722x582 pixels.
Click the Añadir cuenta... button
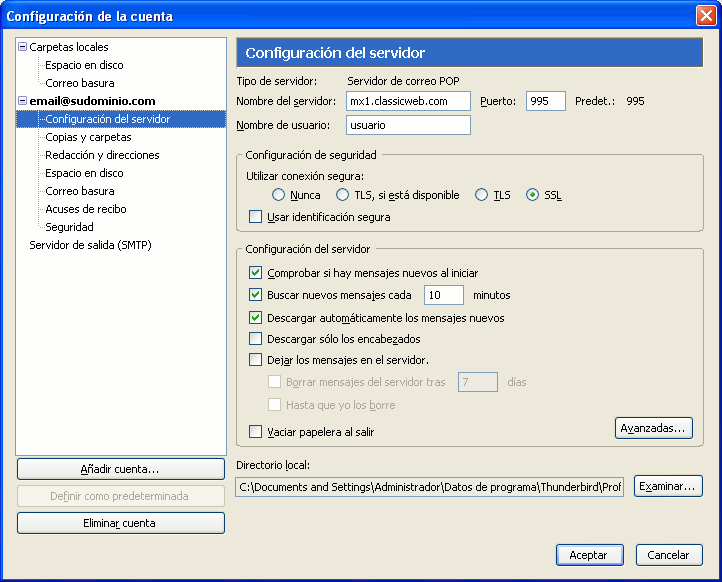[x=121, y=469]
